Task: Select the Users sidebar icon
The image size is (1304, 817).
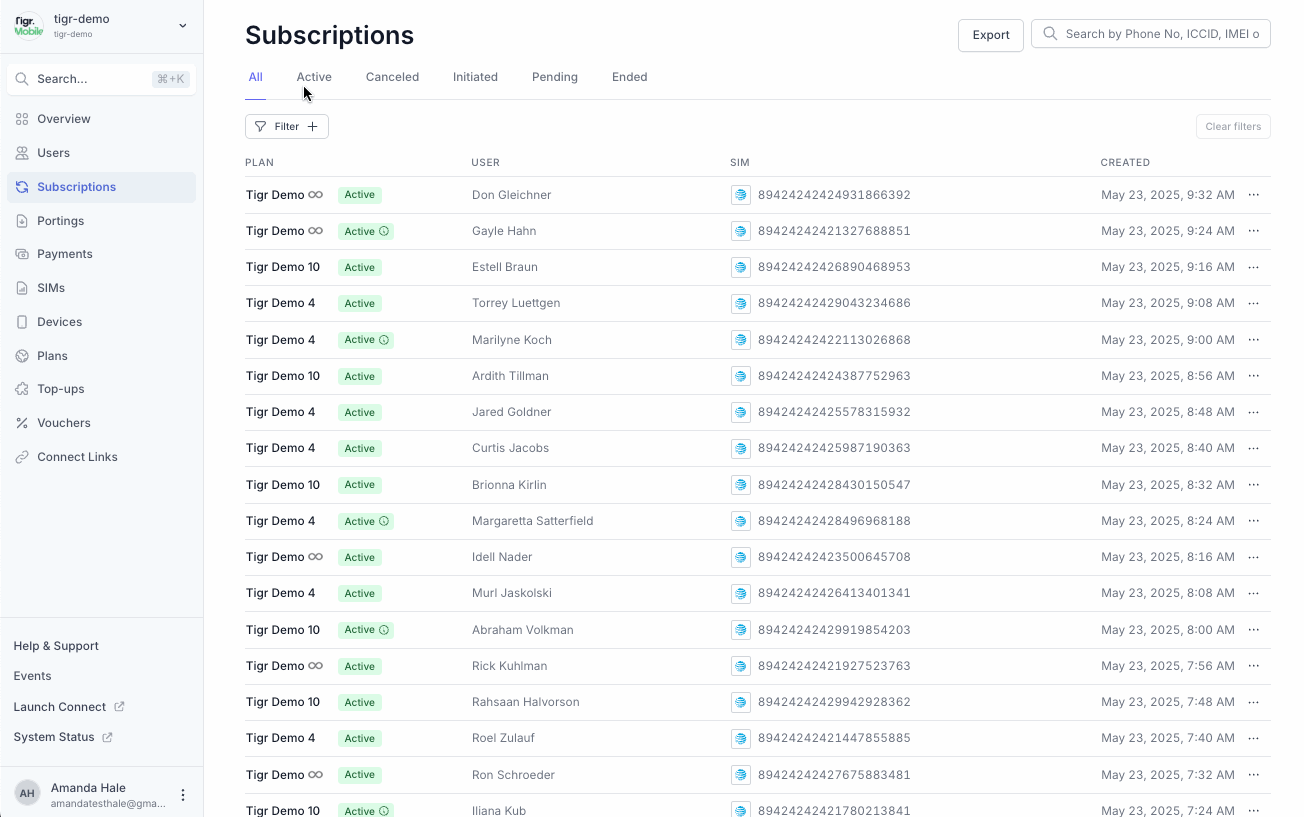Action: tap(22, 152)
